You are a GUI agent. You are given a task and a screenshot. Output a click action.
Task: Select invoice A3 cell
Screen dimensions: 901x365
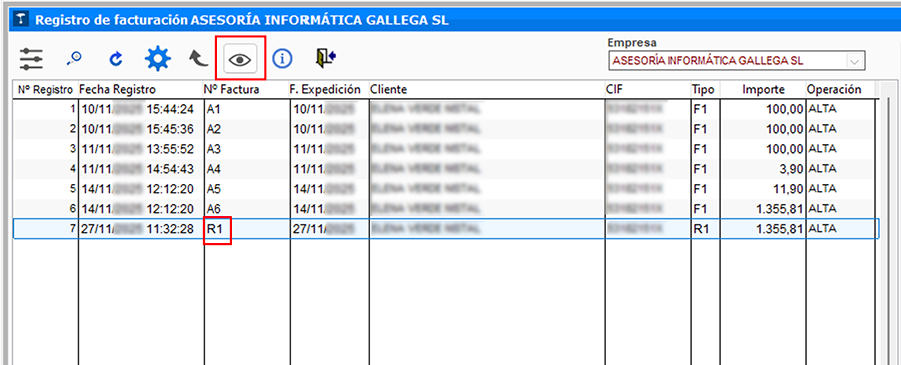tap(247, 149)
